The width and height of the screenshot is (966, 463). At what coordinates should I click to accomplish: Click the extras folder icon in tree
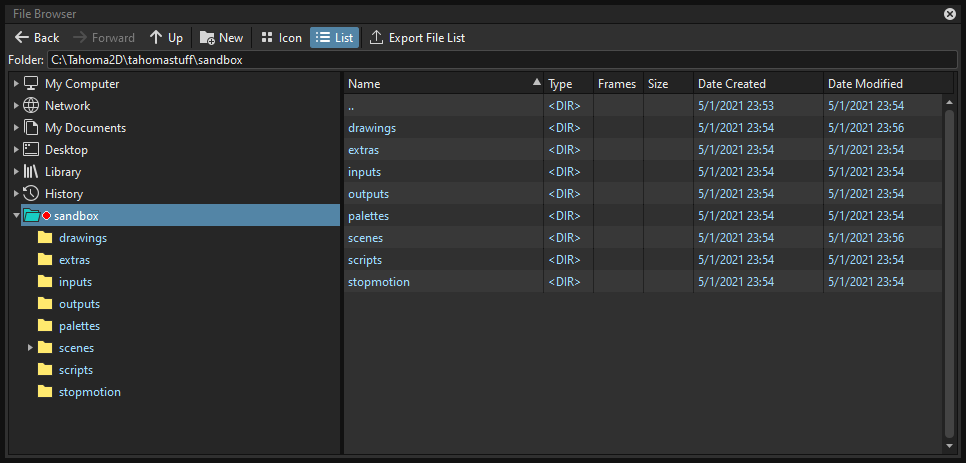(x=45, y=260)
